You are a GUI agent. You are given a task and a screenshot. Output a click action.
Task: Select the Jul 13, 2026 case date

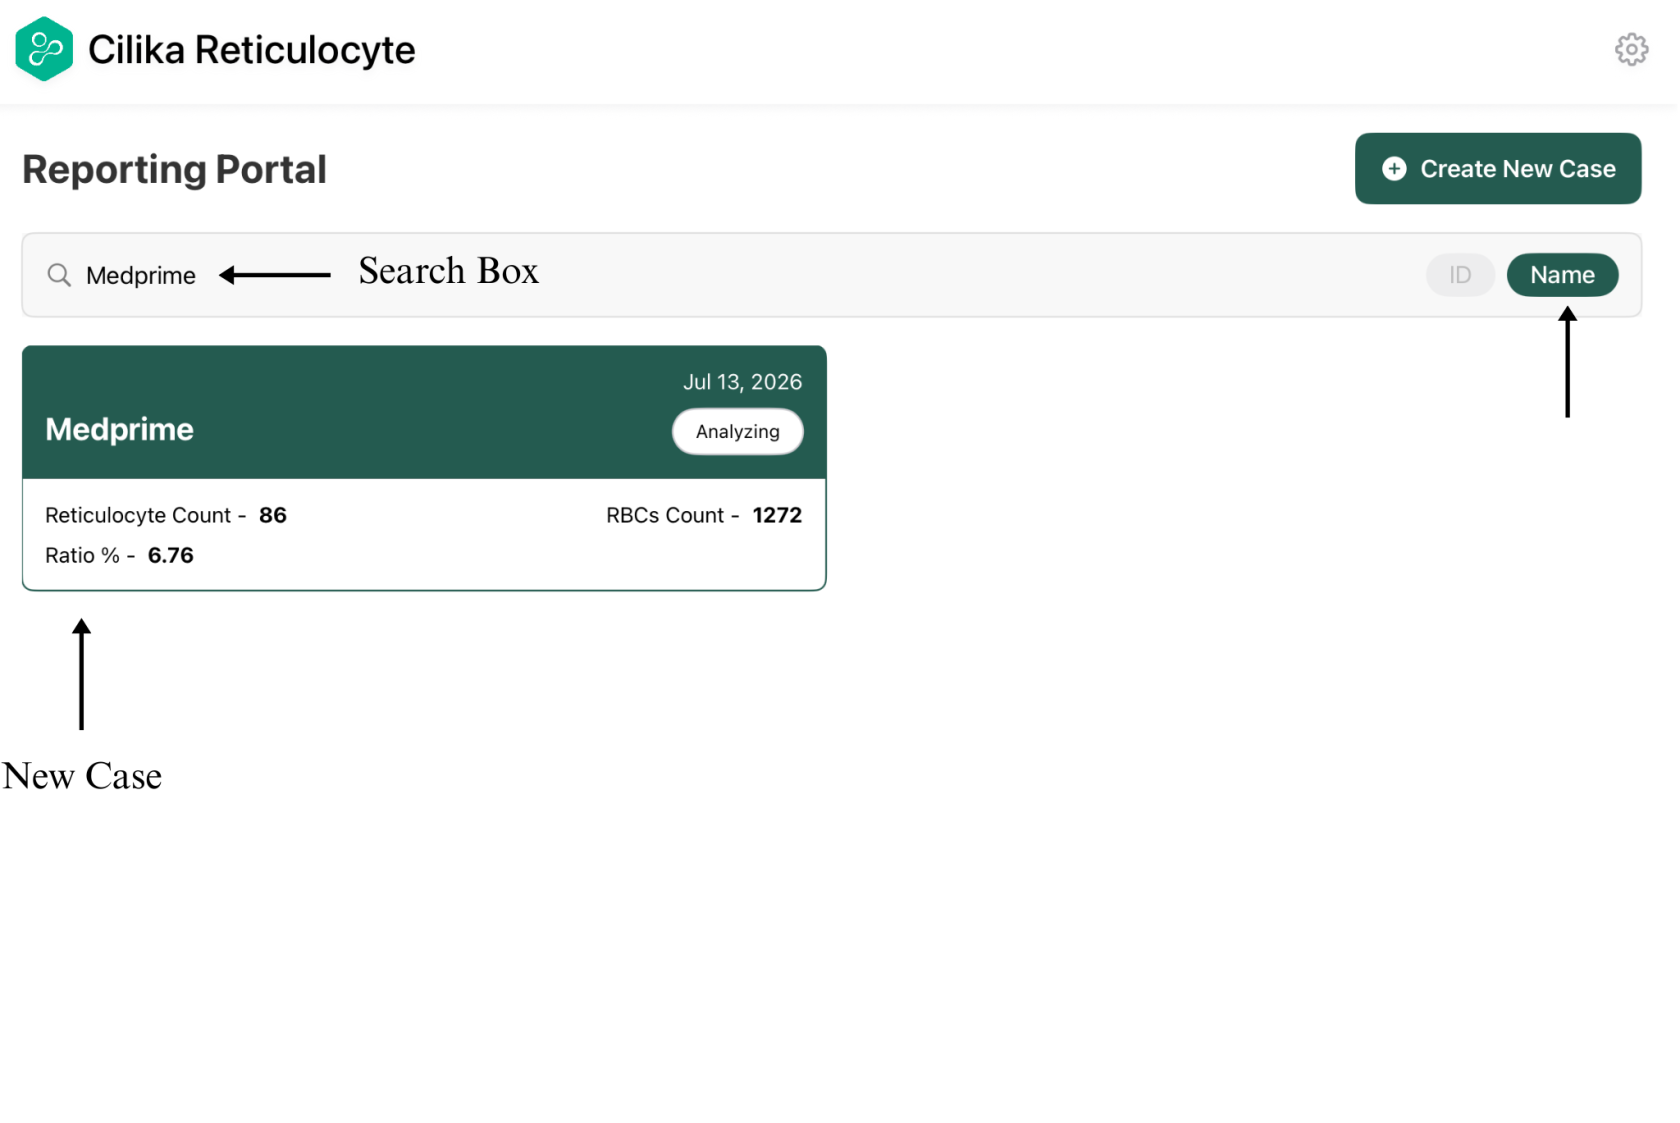click(x=742, y=382)
